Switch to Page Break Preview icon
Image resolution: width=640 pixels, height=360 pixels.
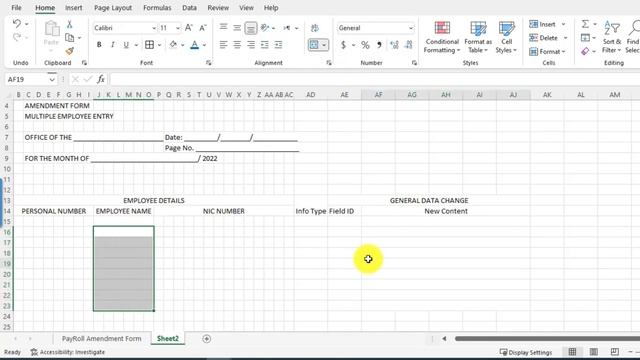click(x=614, y=352)
